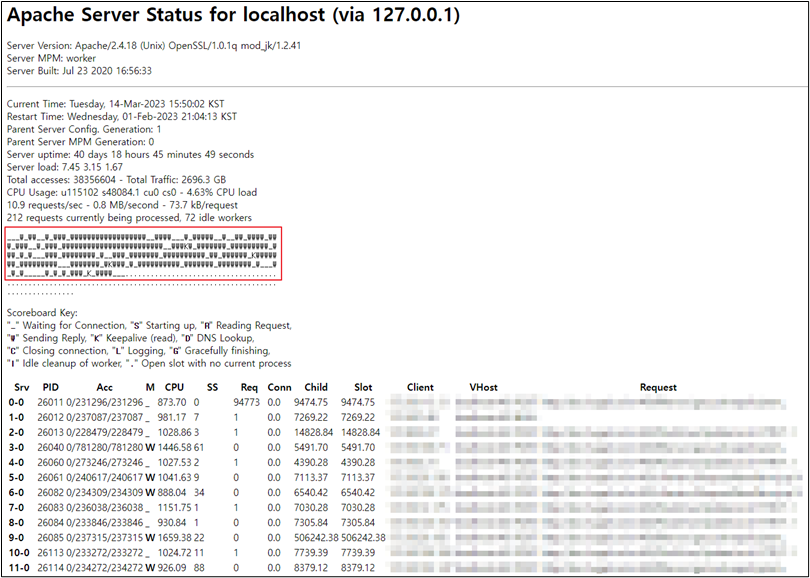Click the 'Req' column header

[x=250, y=387]
